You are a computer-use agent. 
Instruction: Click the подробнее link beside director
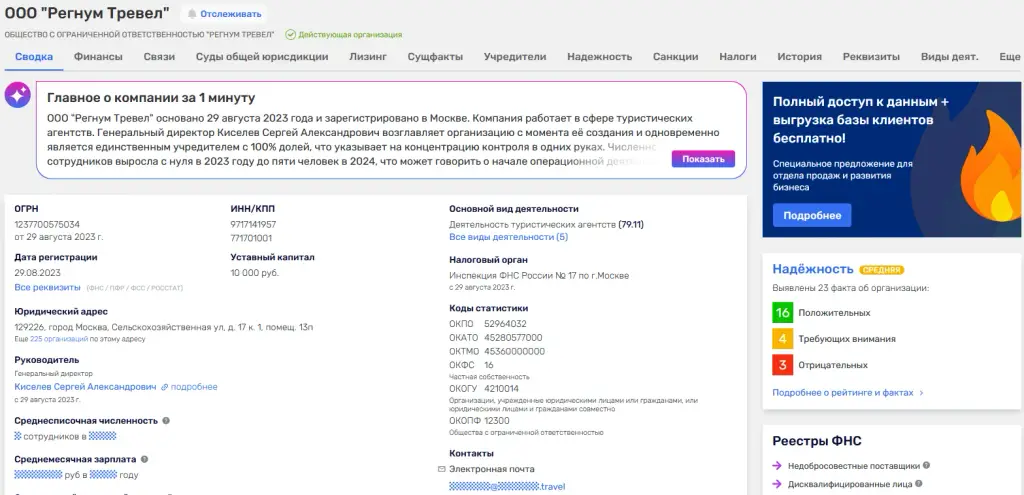click(194, 387)
